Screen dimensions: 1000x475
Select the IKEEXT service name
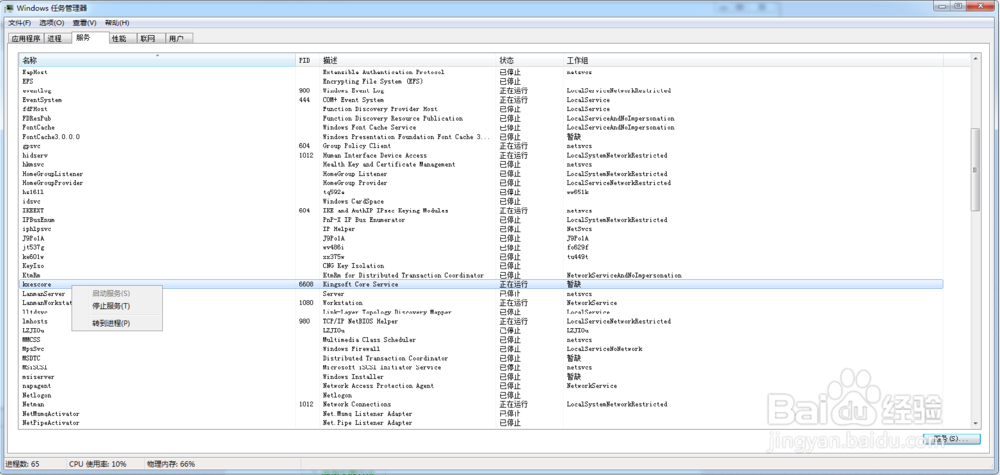coord(33,210)
